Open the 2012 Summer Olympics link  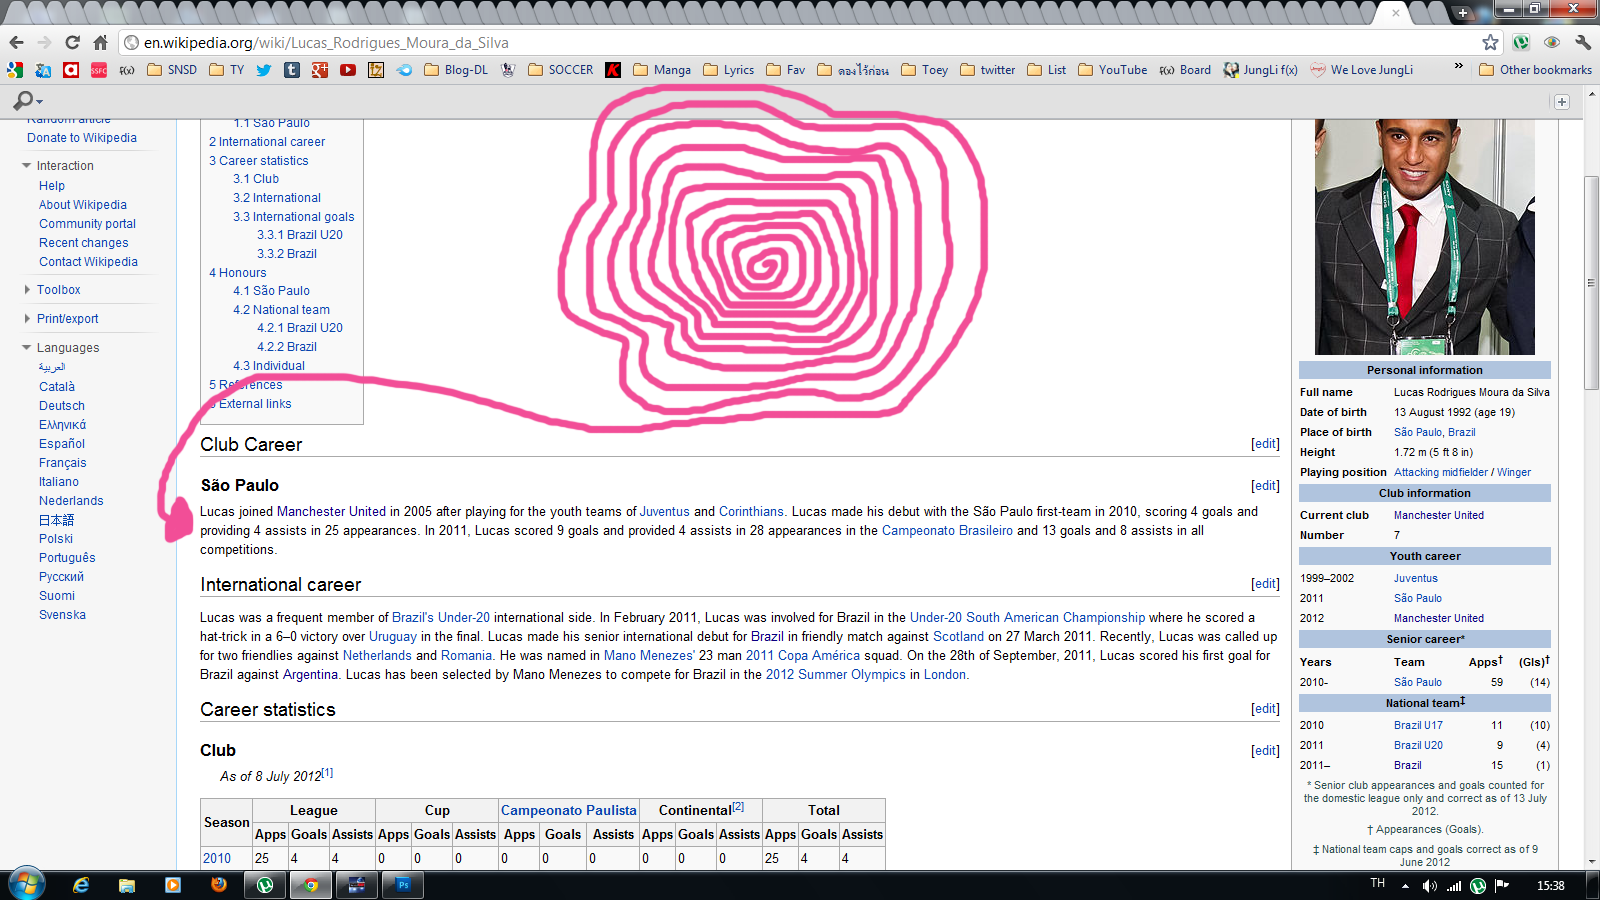836,675
